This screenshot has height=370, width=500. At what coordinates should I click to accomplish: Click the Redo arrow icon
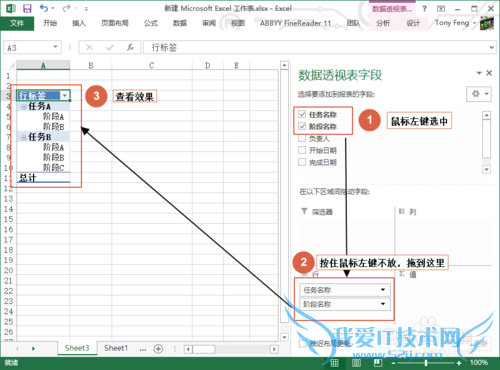point(67,8)
